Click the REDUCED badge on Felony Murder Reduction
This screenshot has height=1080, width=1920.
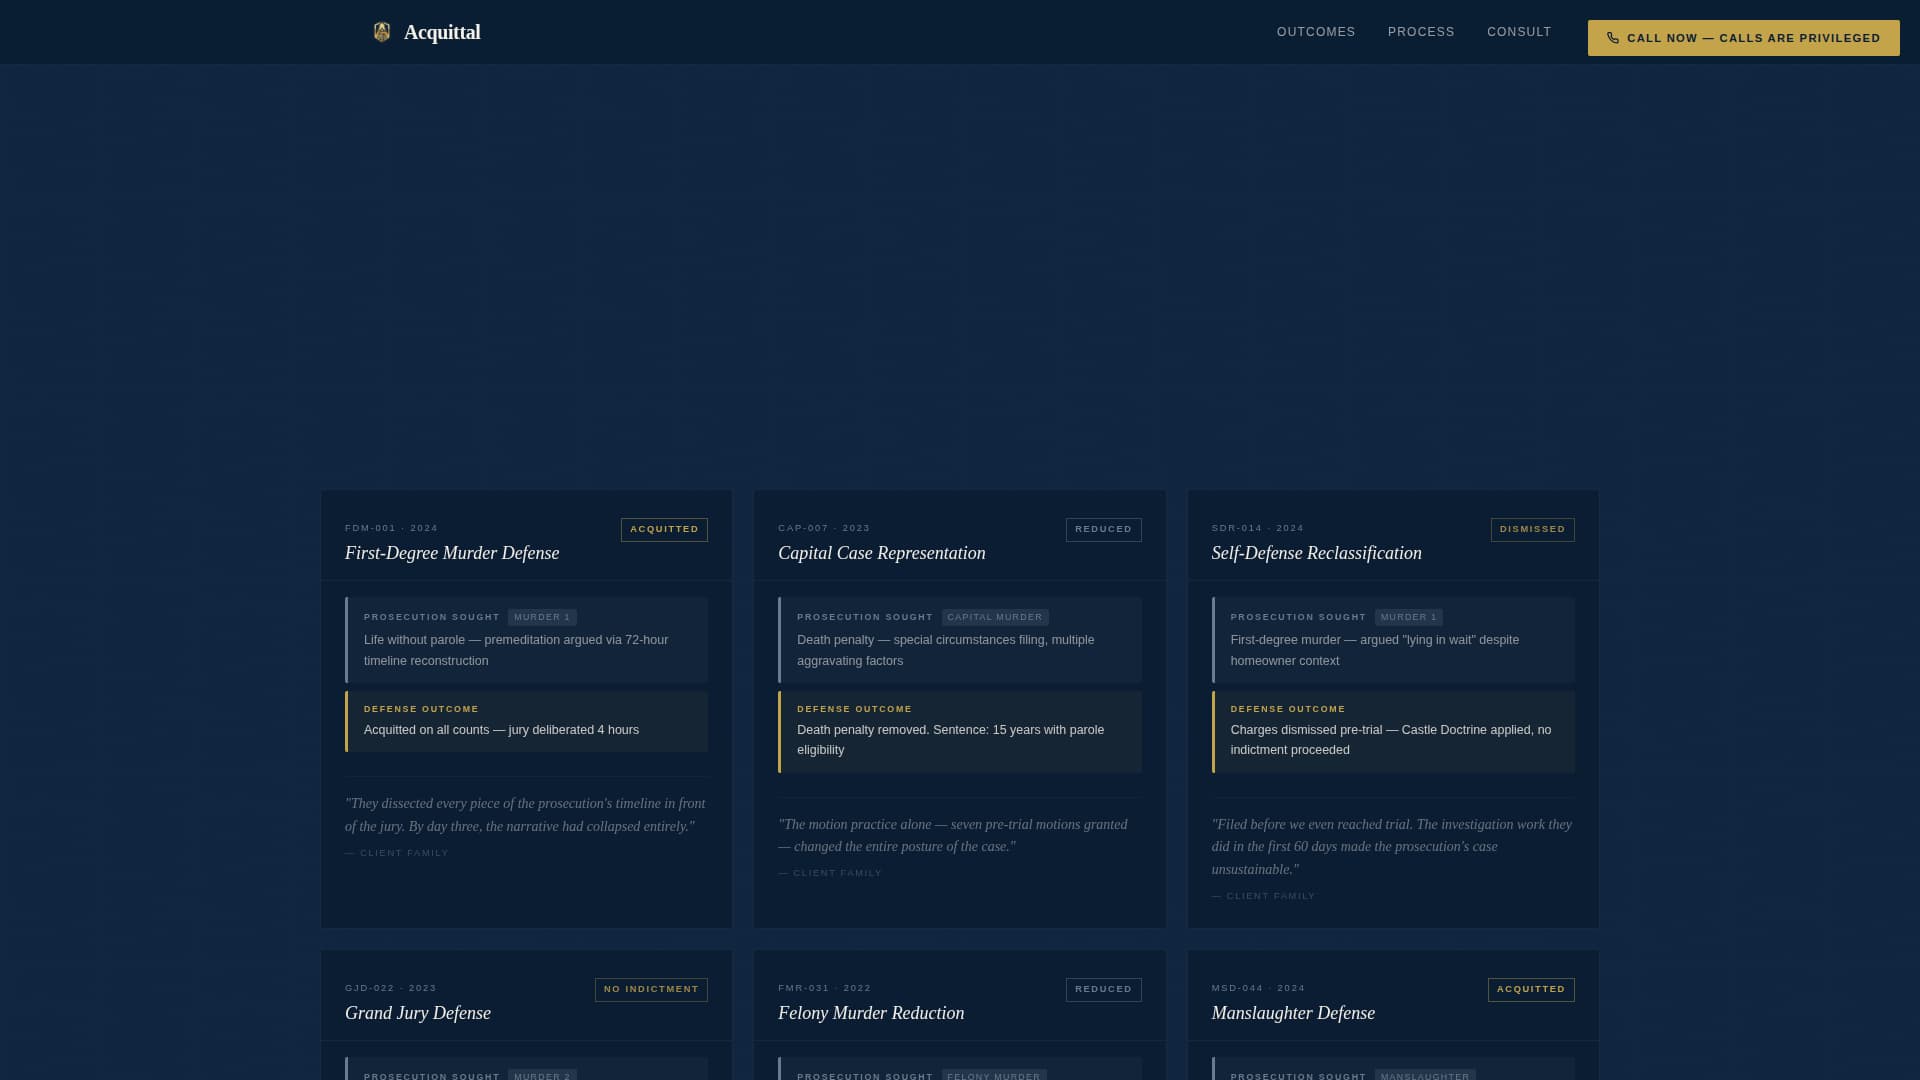1103,989
